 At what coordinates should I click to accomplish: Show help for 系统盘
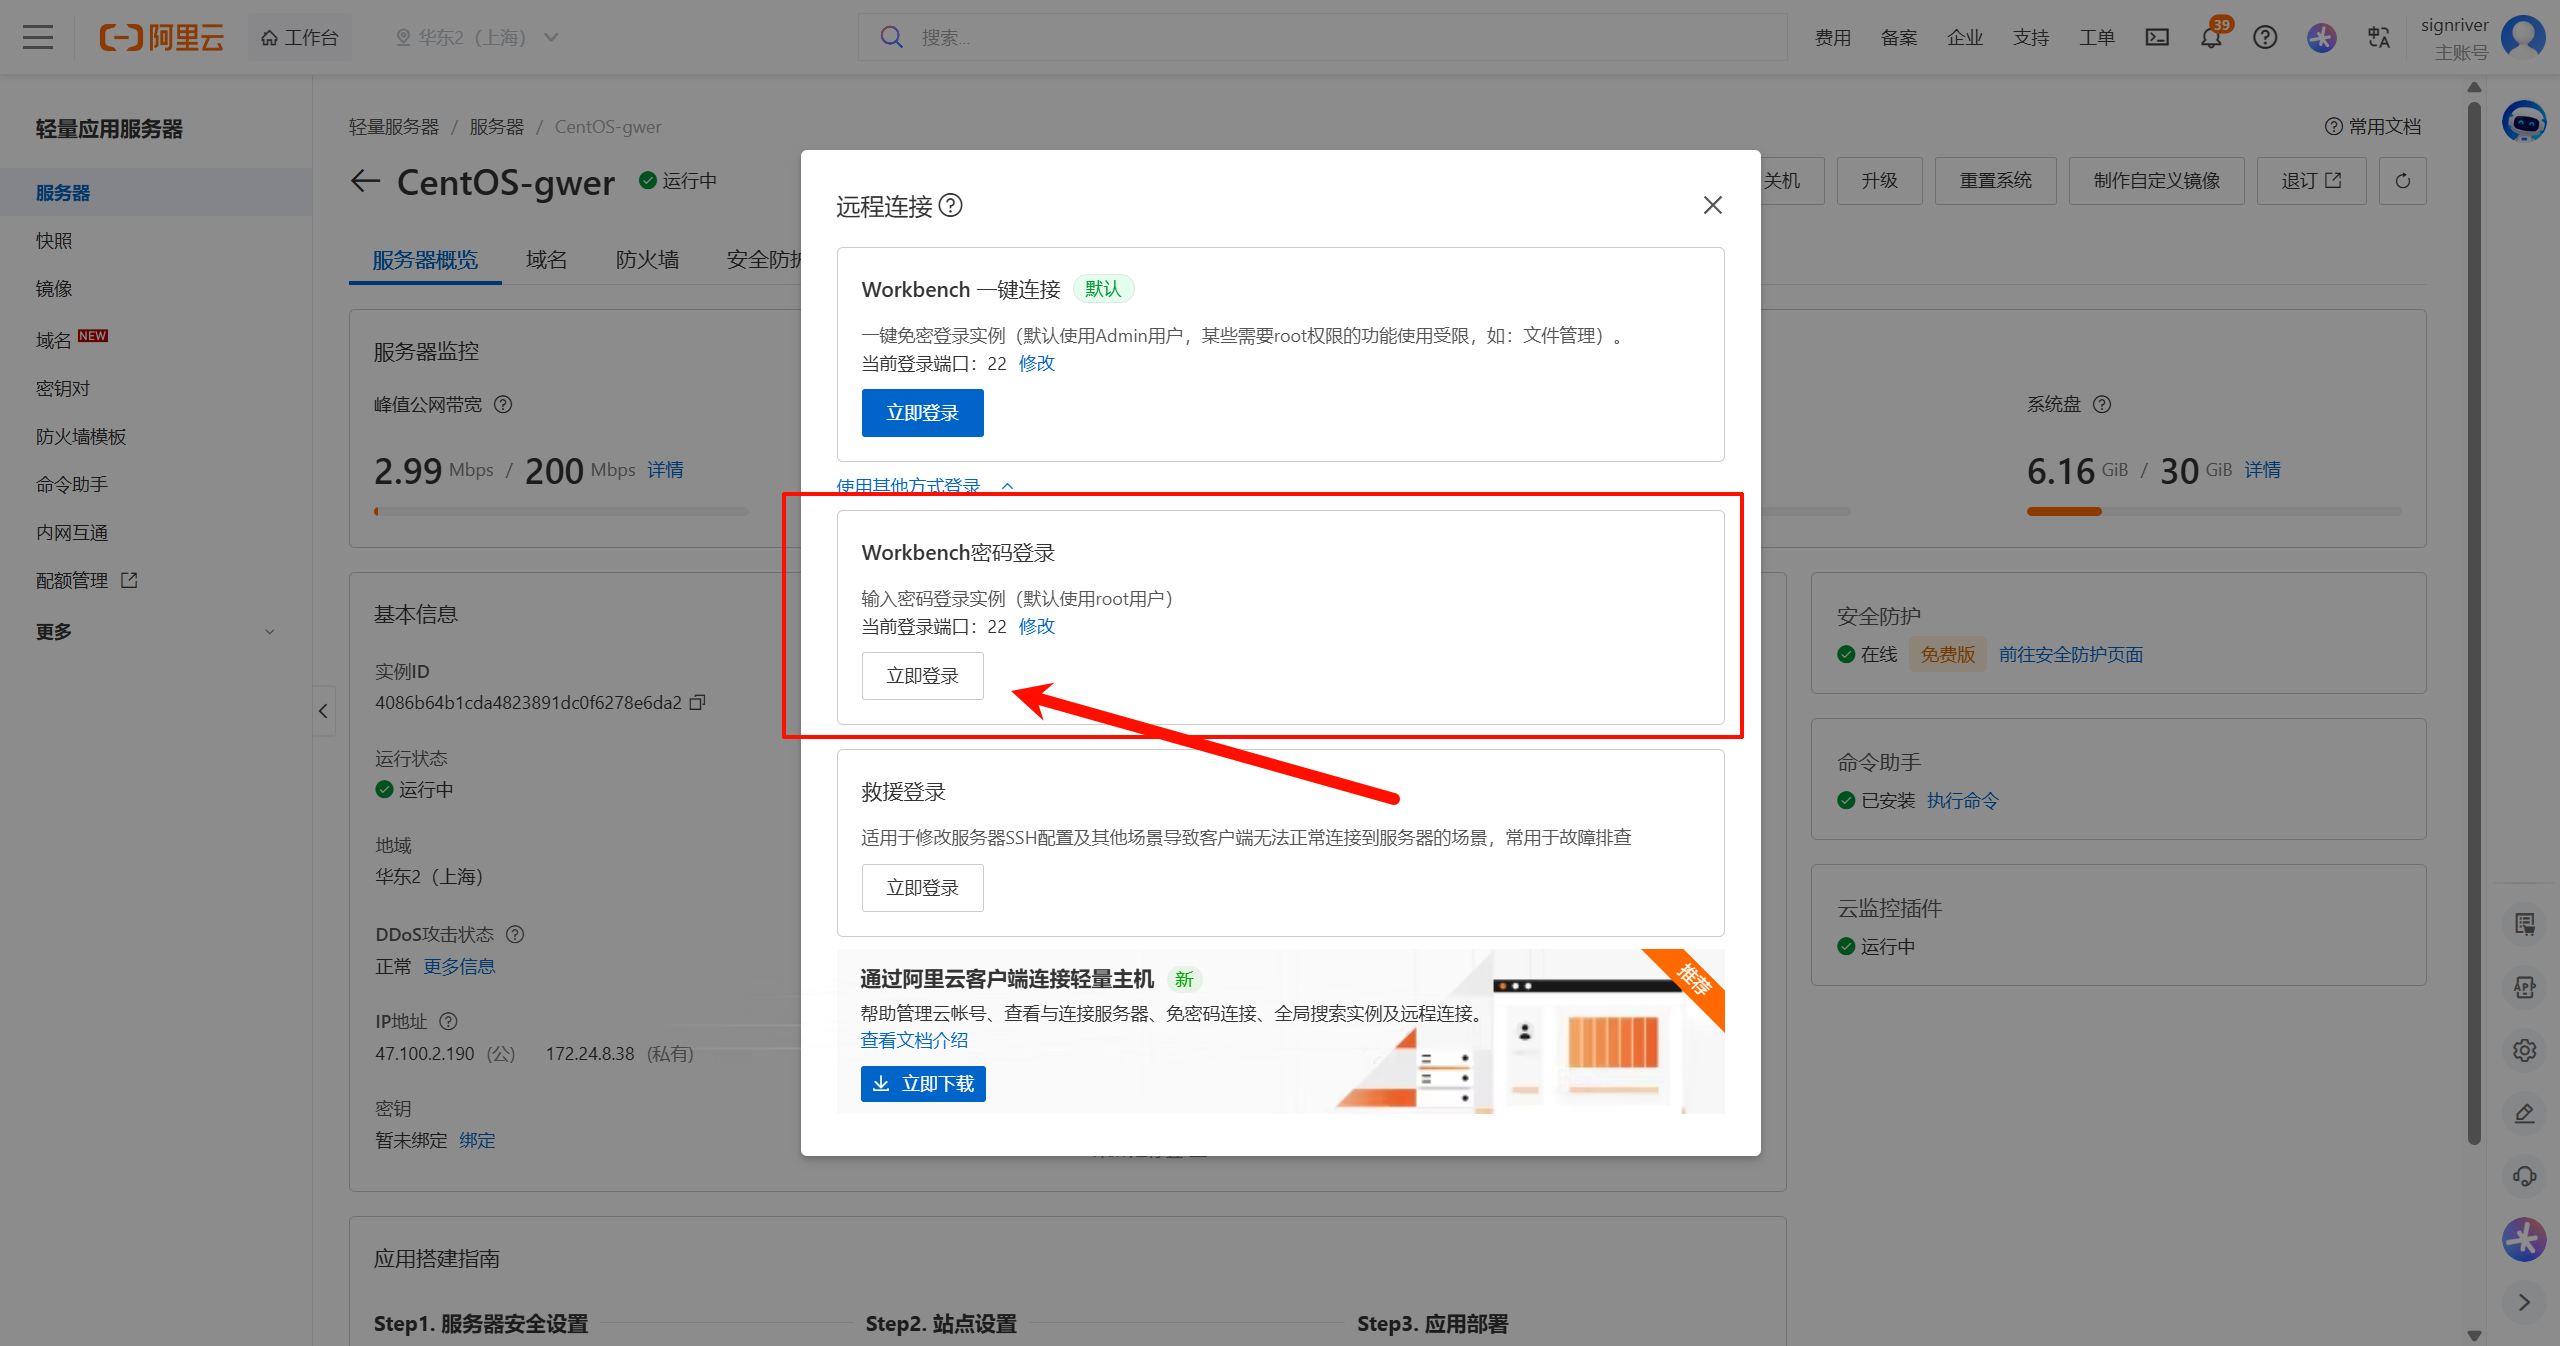tap(2102, 404)
